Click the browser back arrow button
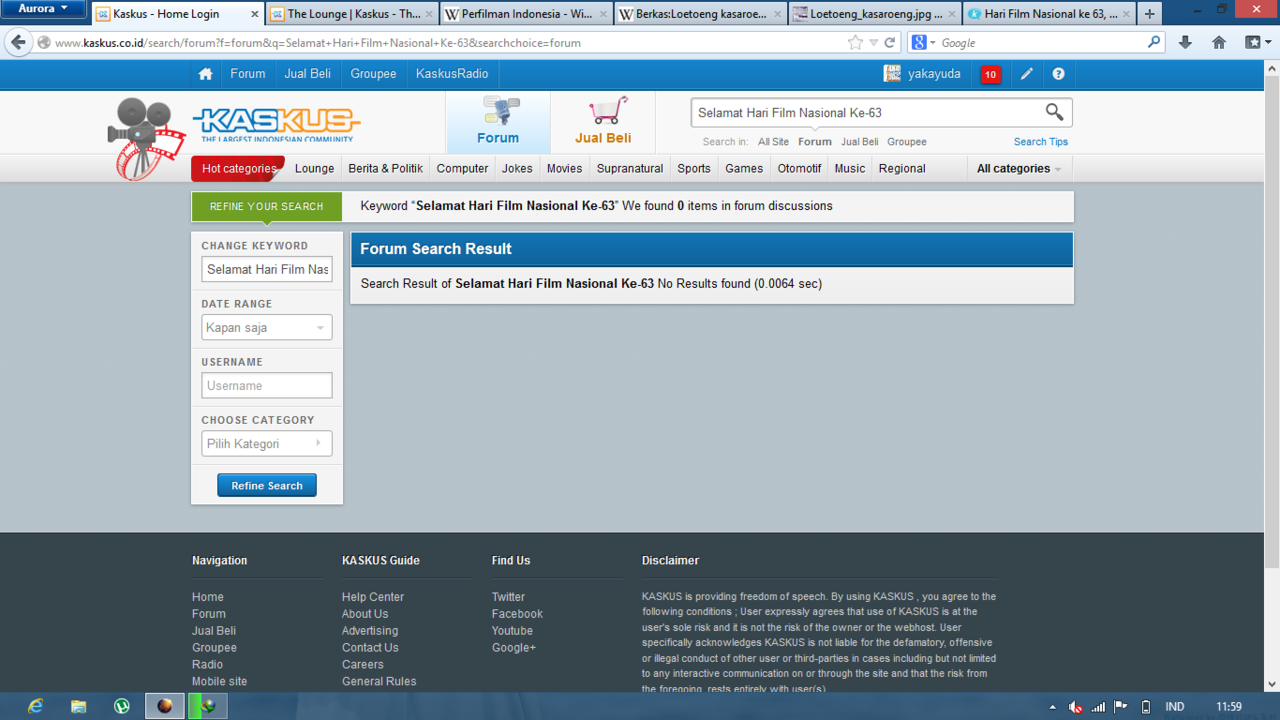Viewport: 1280px width, 720px height. point(18,42)
